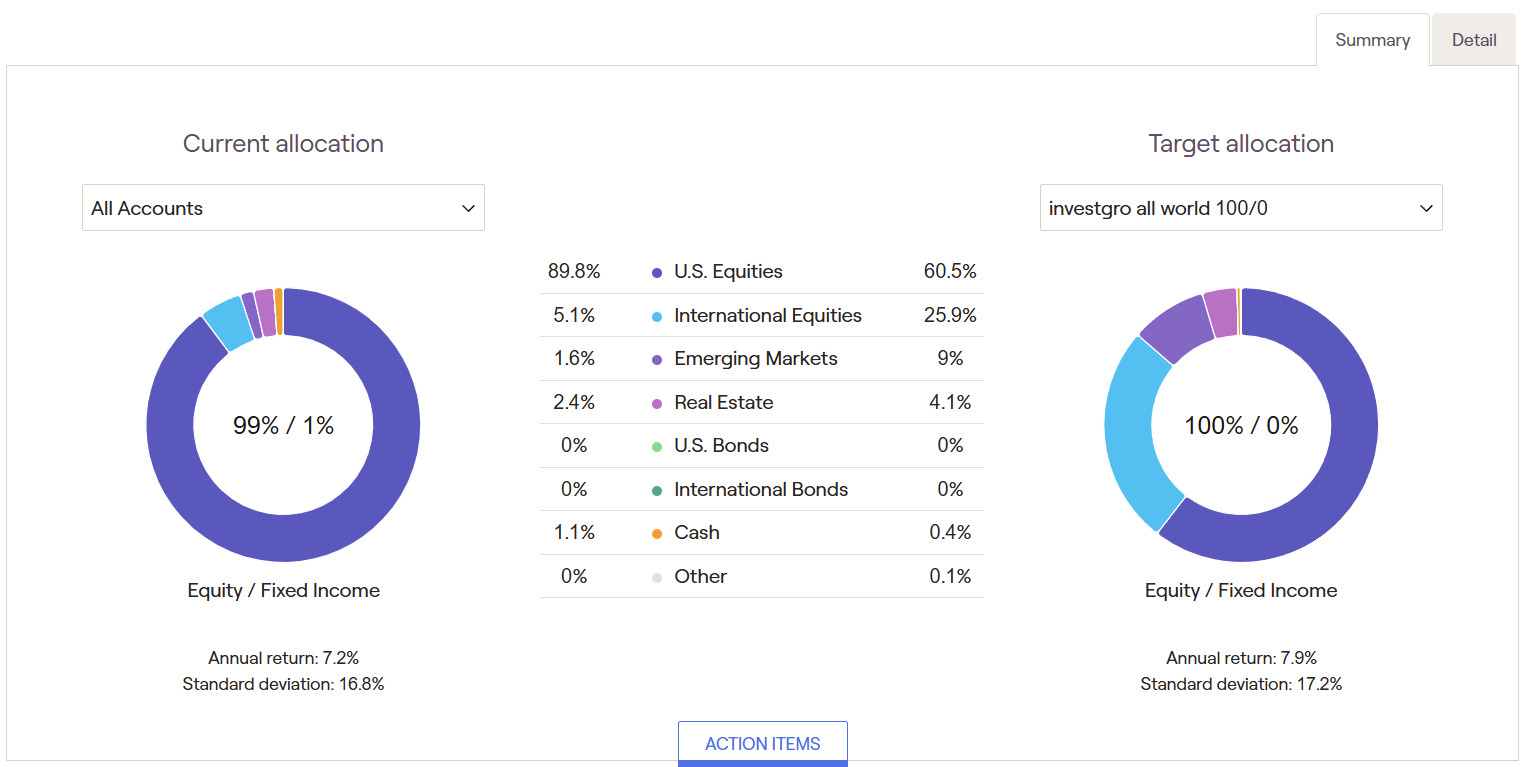Click the International Bonds legend dot
Viewport: 1523px width, 767px height.
[x=657, y=490]
